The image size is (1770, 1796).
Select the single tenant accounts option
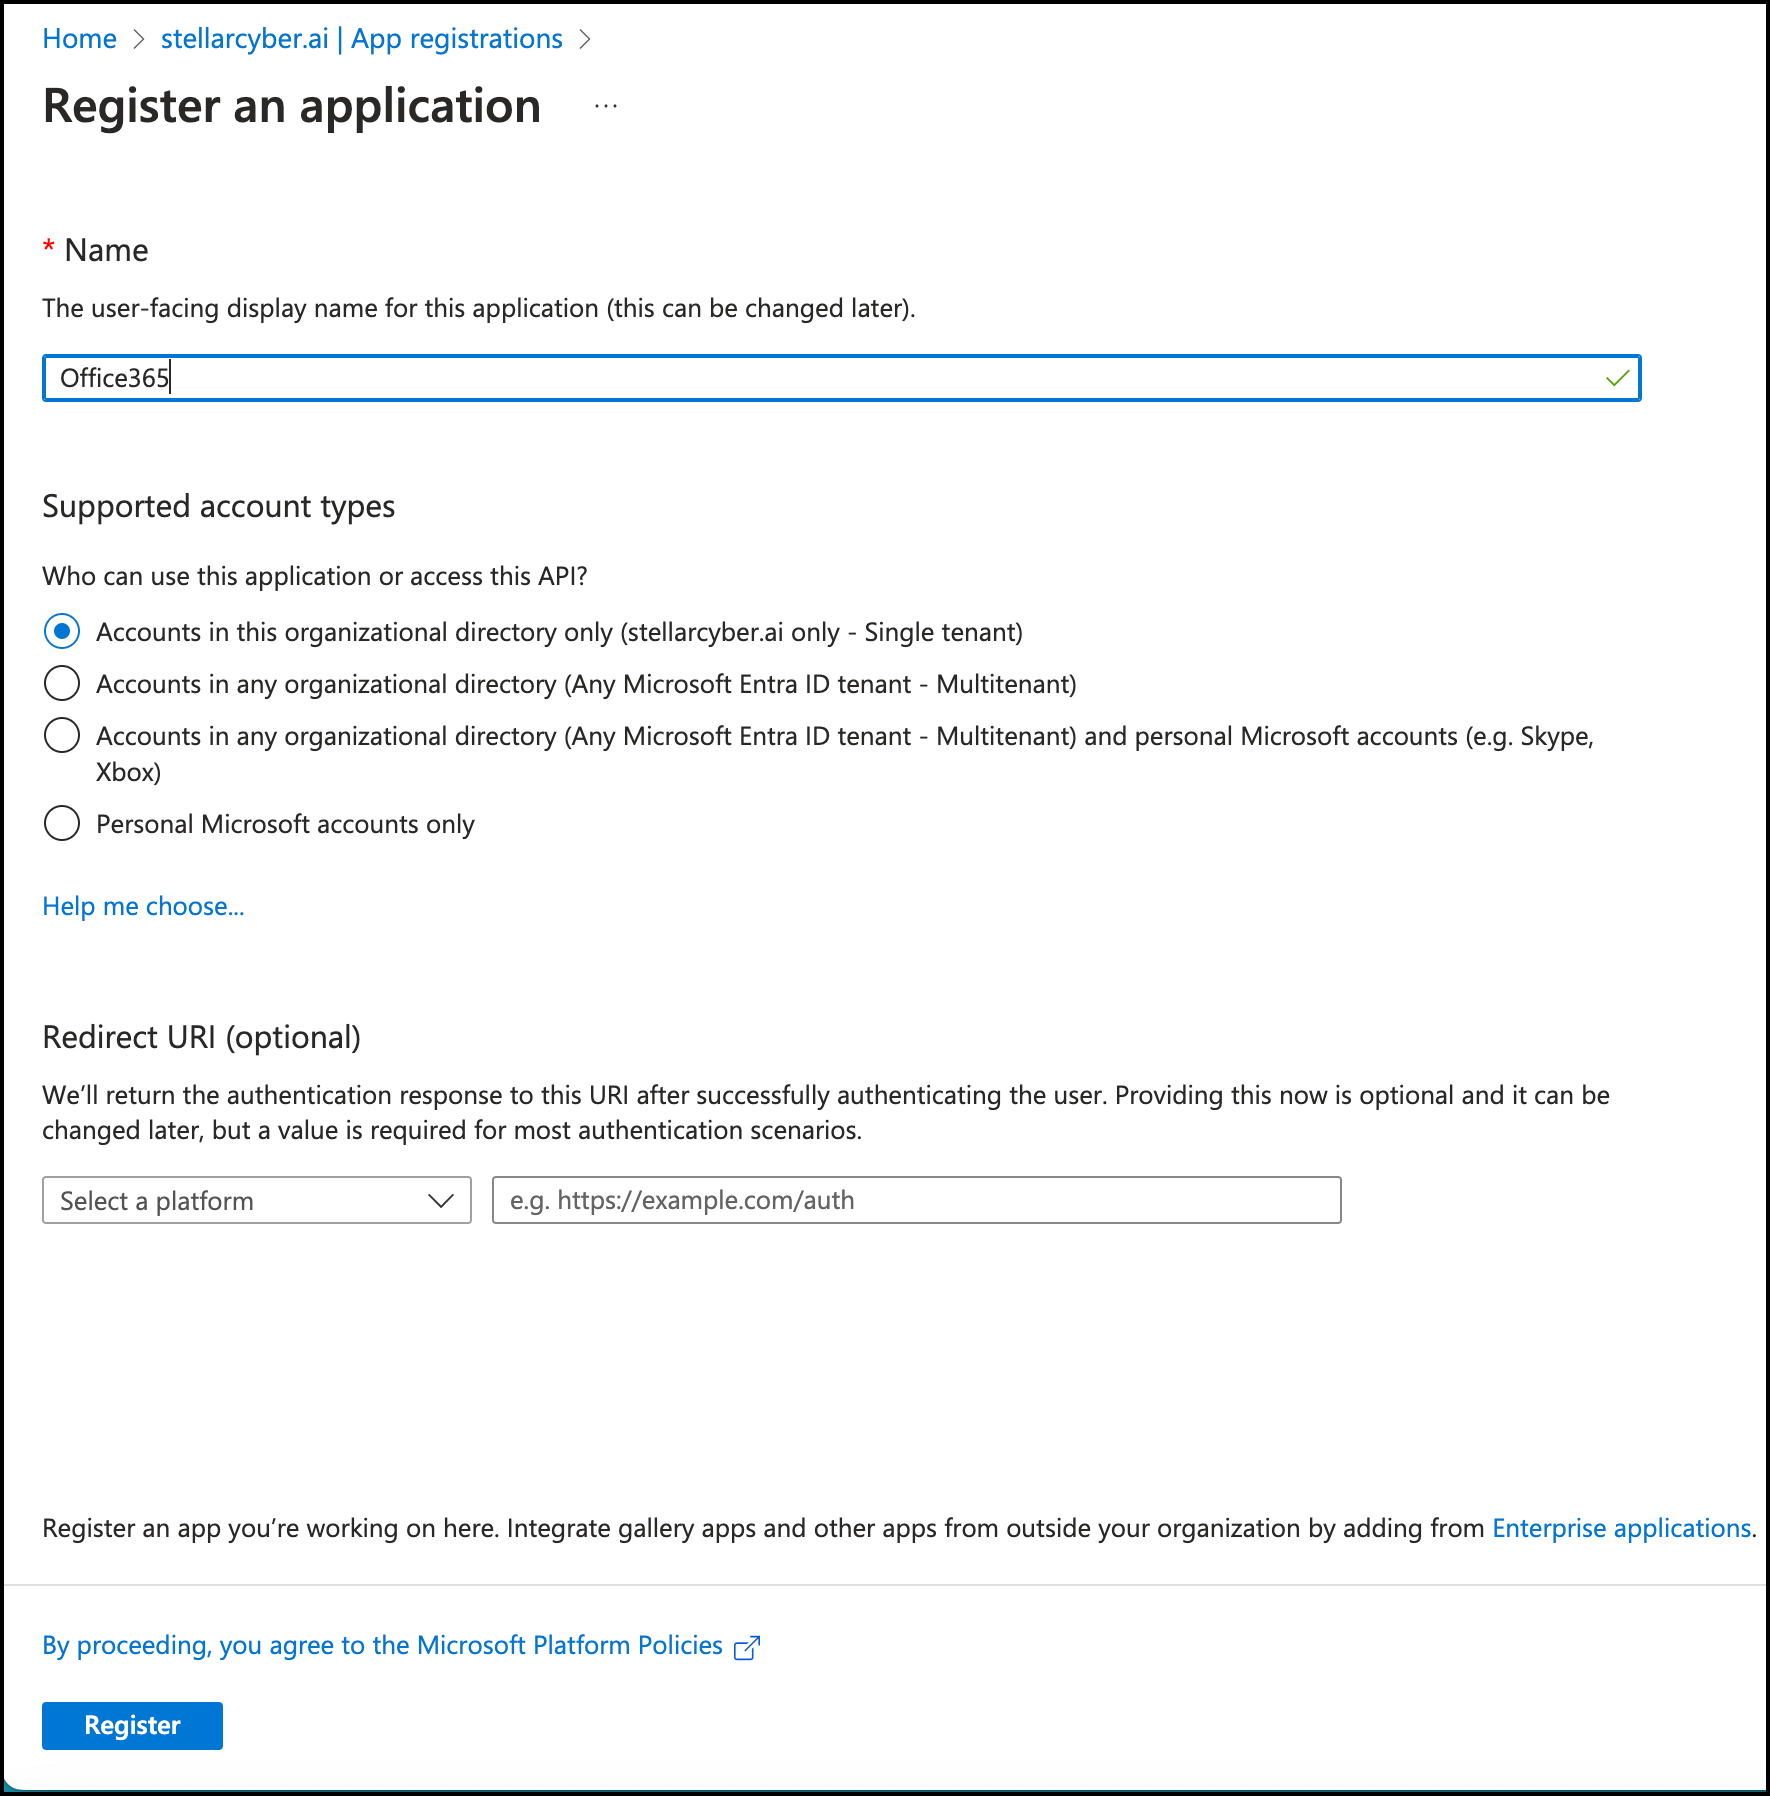pos(62,632)
